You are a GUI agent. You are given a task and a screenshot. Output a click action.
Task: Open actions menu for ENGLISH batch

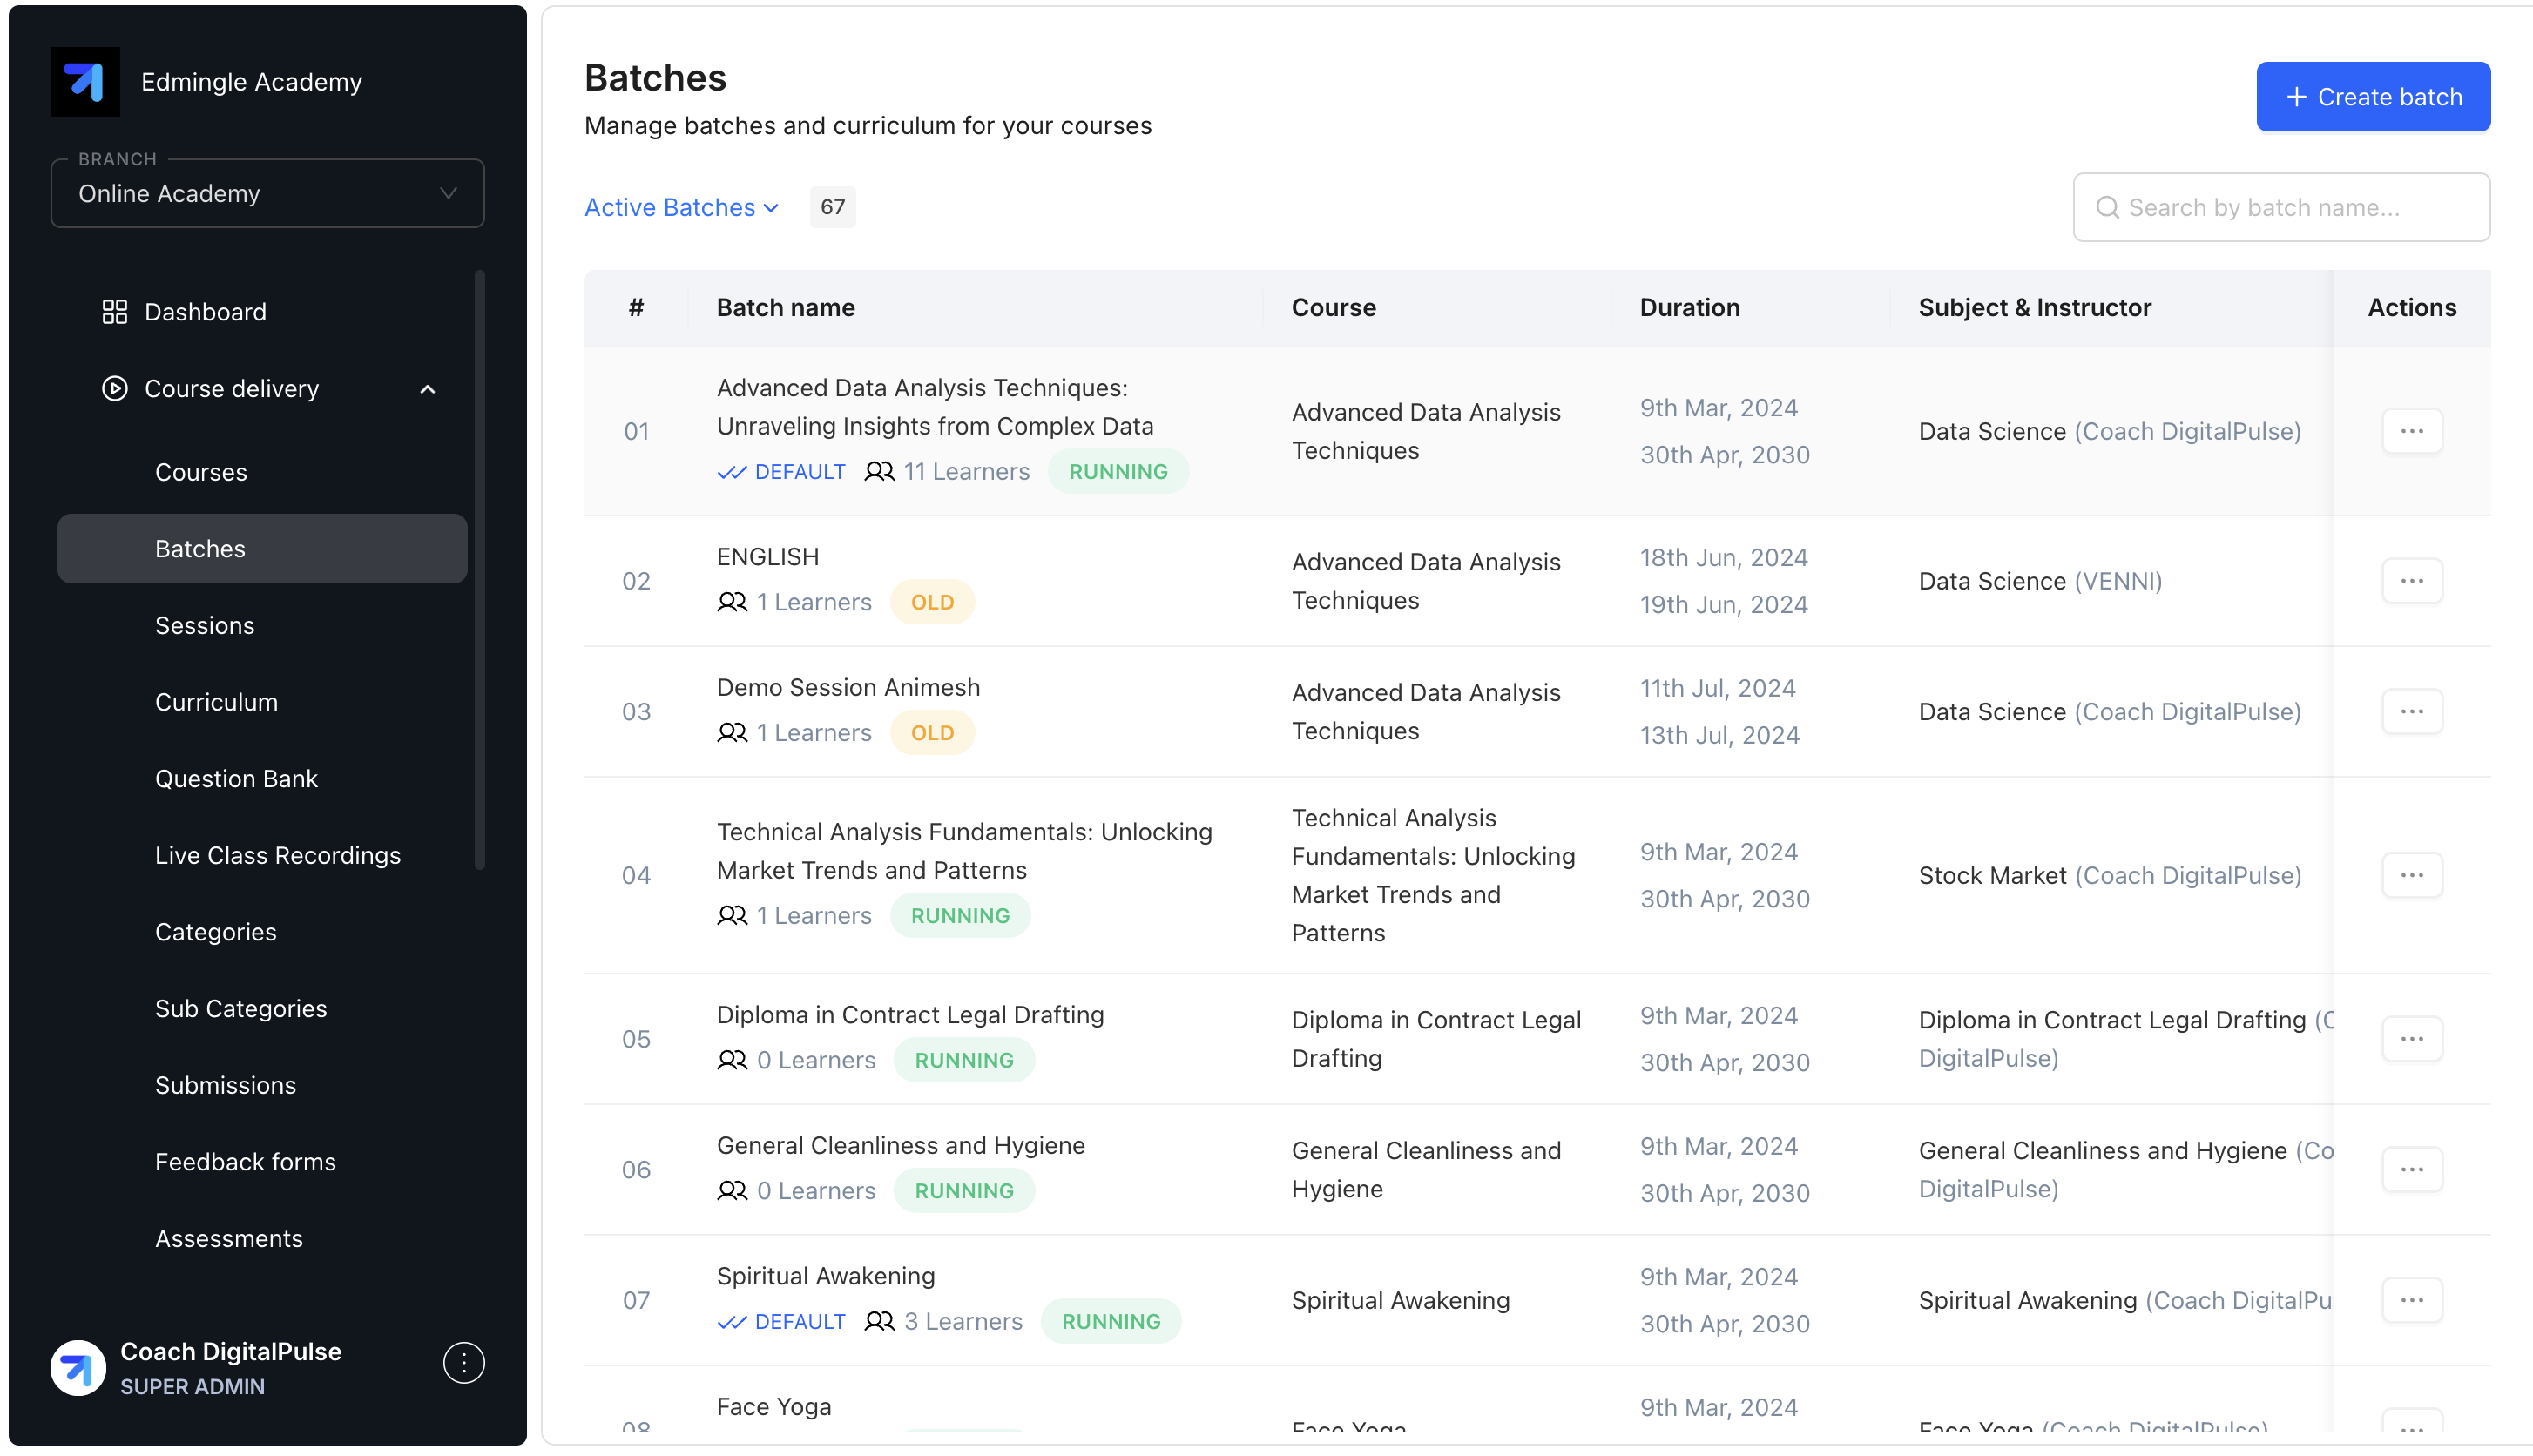pyautogui.click(x=2411, y=581)
